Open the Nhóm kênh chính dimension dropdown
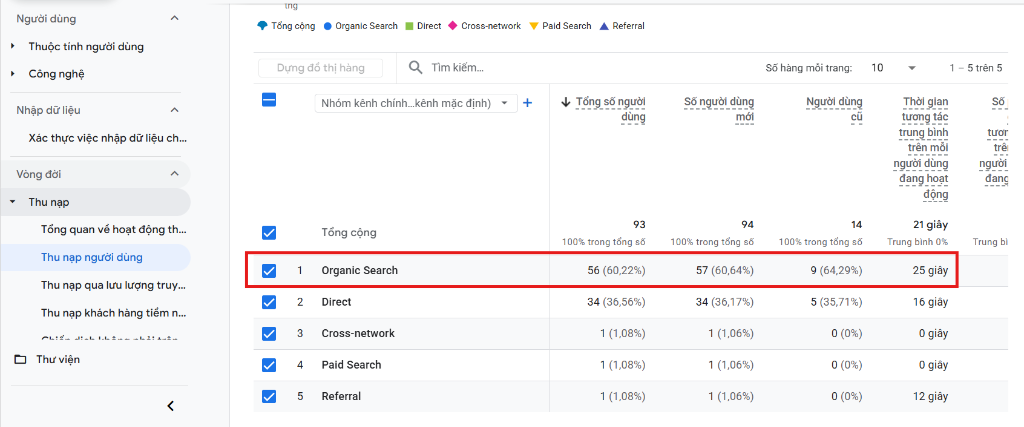Image resolution: width=1024 pixels, height=427 pixels. [x=416, y=103]
